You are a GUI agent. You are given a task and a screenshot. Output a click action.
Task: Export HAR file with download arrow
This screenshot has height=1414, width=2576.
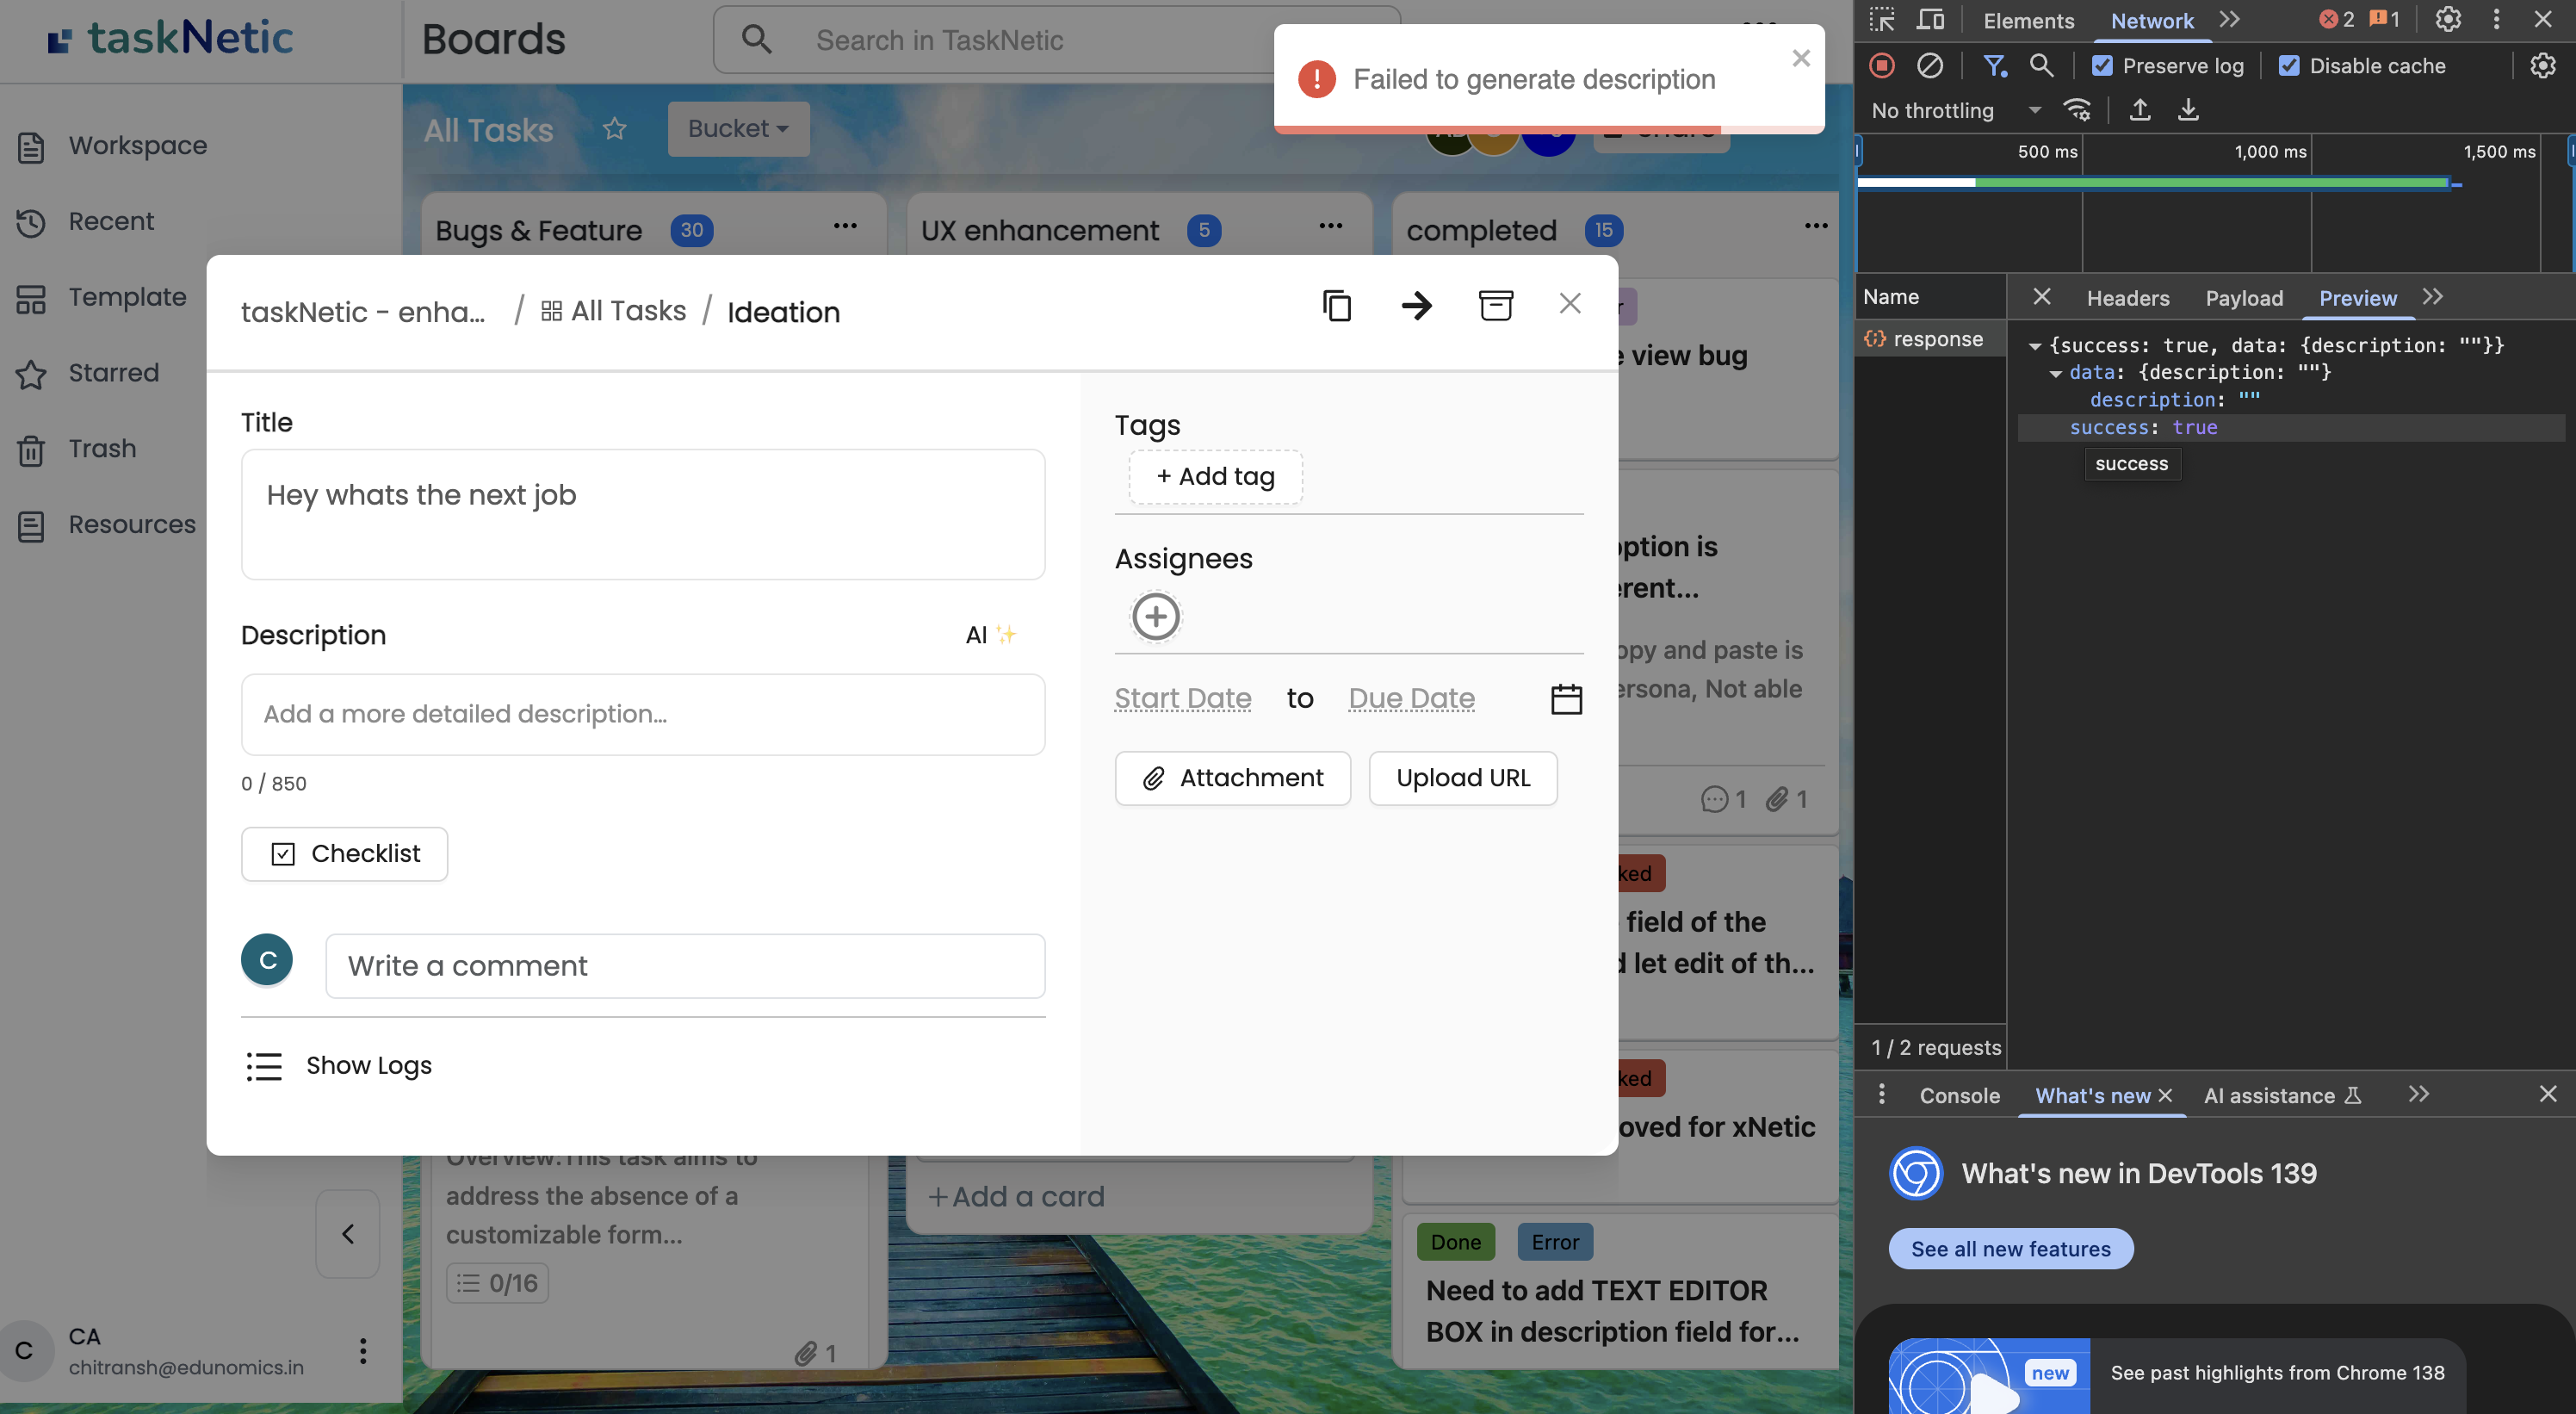pyautogui.click(x=2187, y=110)
